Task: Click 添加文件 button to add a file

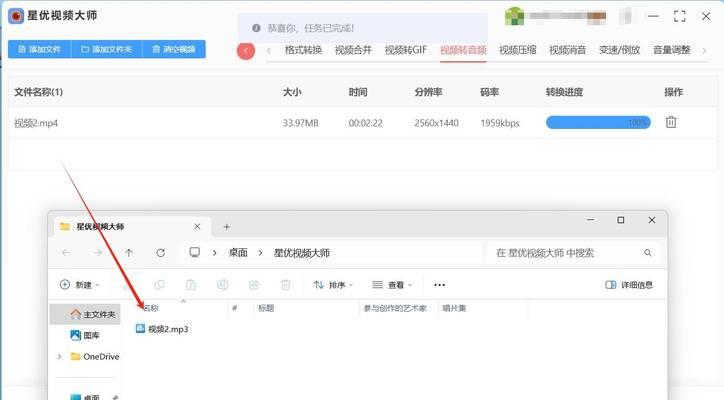Action: [x=40, y=49]
